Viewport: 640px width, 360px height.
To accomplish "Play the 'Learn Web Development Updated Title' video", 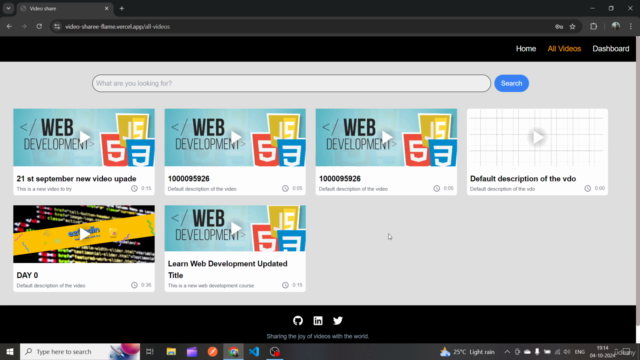I will [235, 228].
